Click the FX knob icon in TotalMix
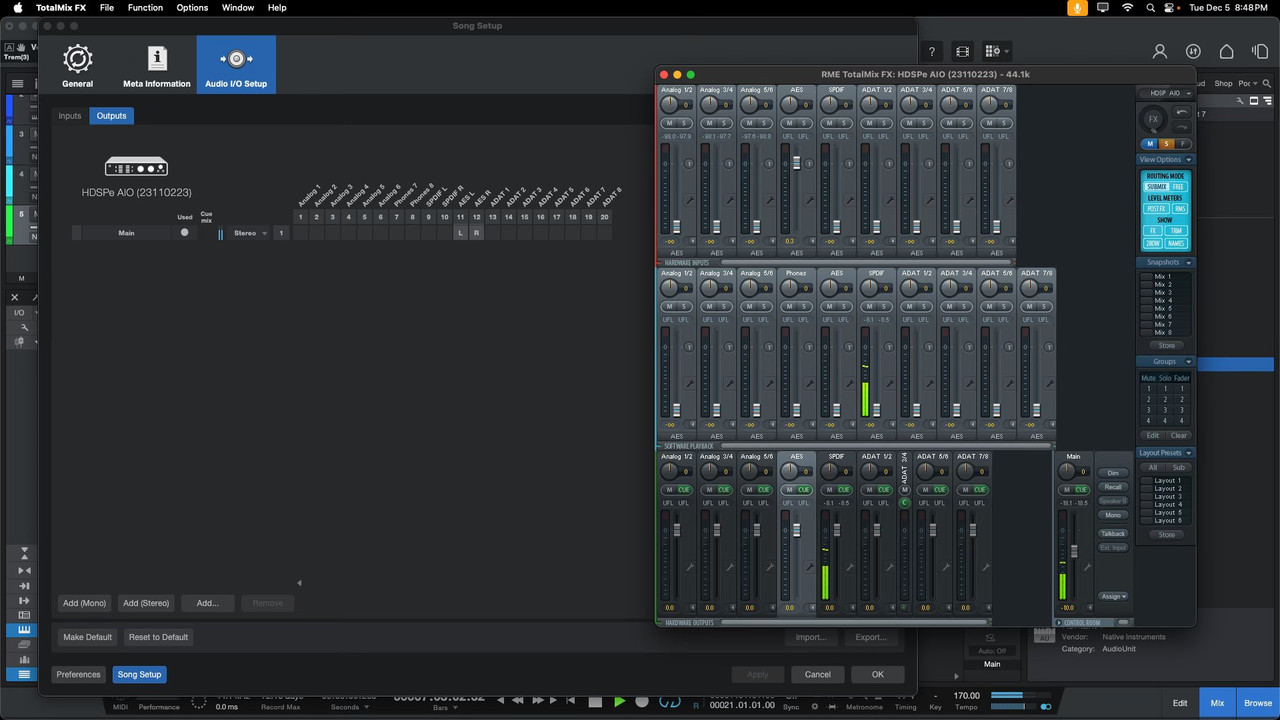Image resolution: width=1280 pixels, height=720 pixels. click(1153, 119)
